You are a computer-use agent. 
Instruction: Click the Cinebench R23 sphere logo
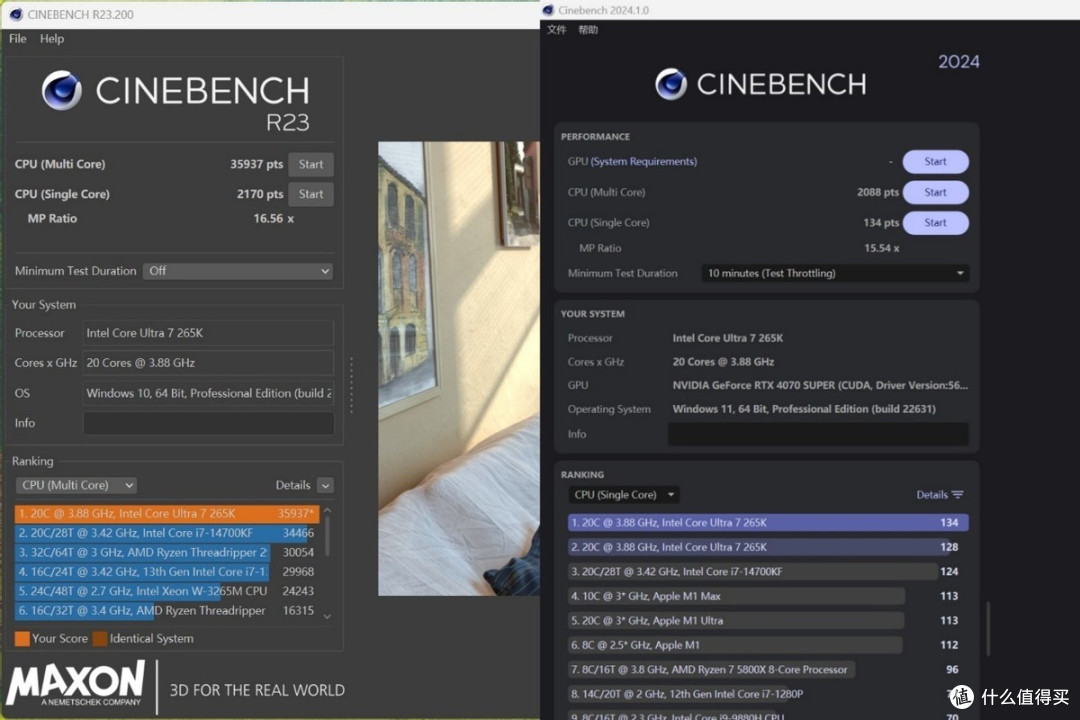click(62, 91)
